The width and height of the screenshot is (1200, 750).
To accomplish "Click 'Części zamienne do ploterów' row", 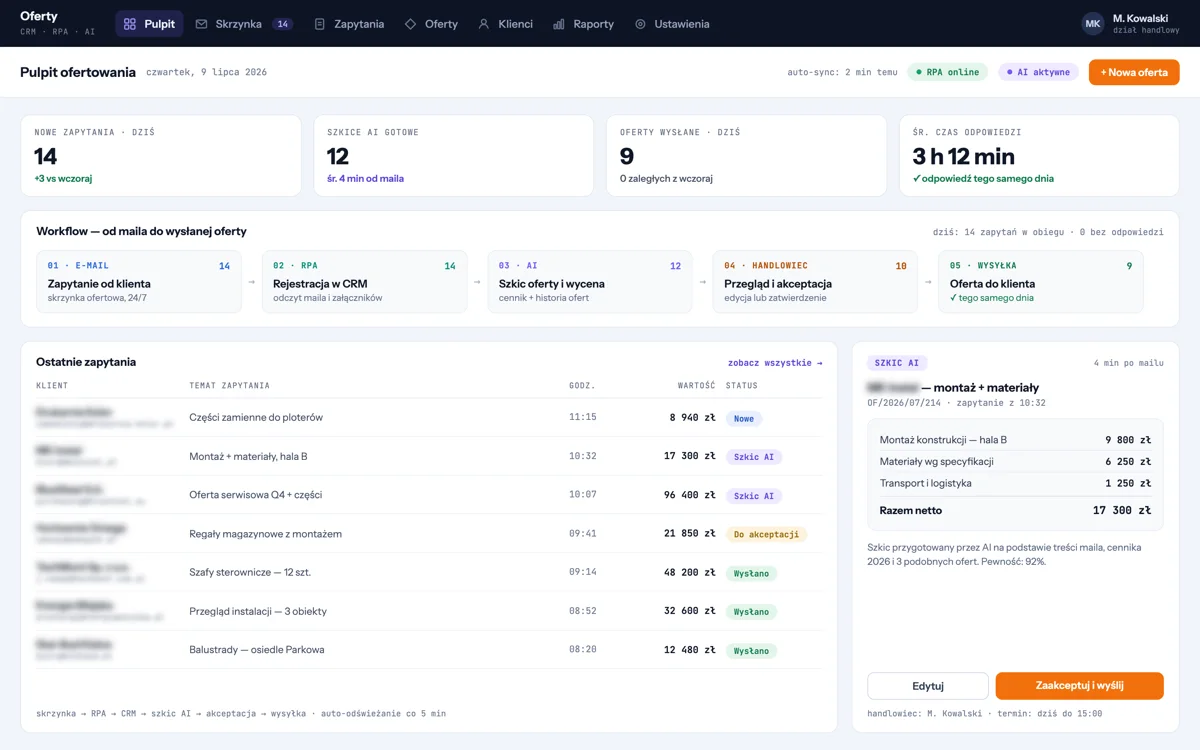I will 429,417.
